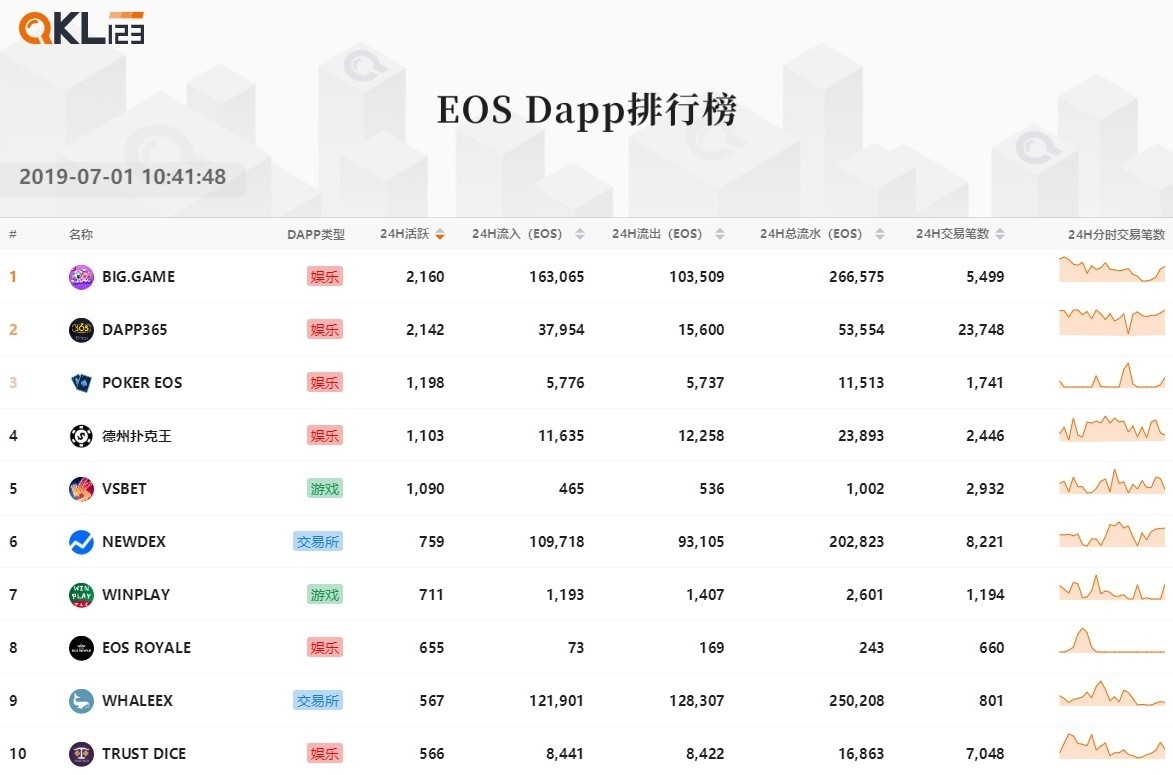Open the TRUST DICE name link
The height and width of the screenshot is (775, 1173).
point(144,754)
